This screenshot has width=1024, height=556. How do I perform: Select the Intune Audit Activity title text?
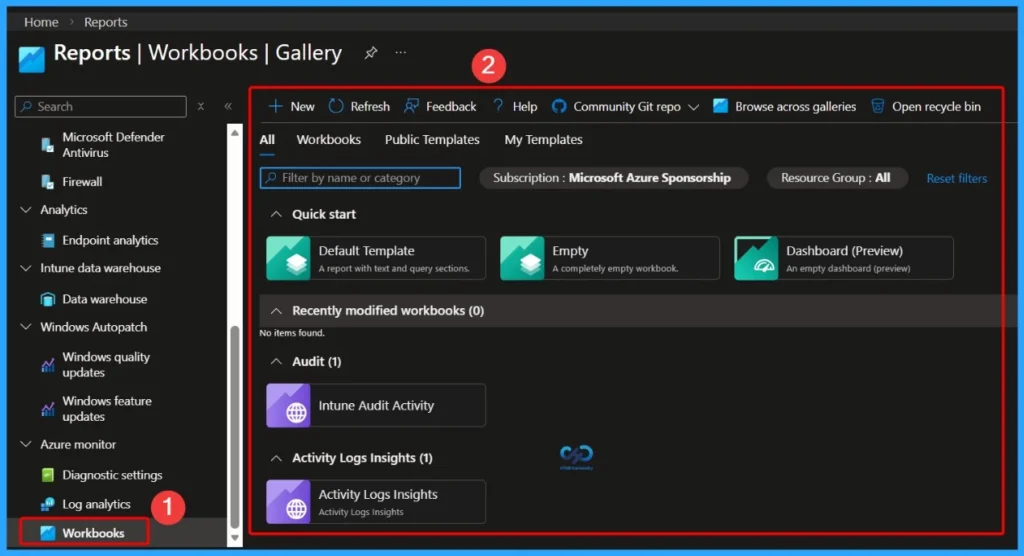coord(376,406)
